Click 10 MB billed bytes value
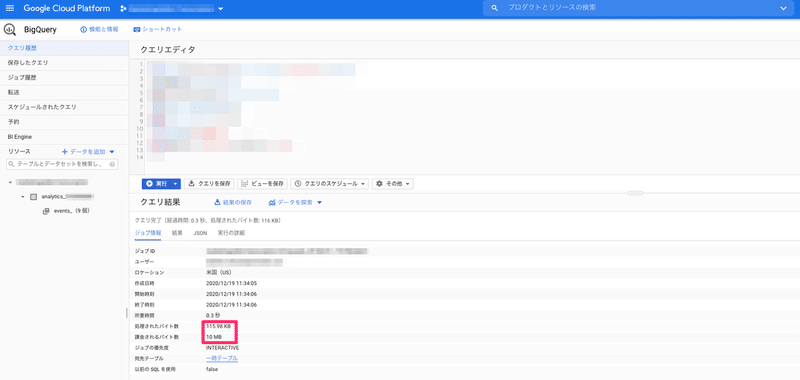The image size is (800, 380). tap(214, 337)
